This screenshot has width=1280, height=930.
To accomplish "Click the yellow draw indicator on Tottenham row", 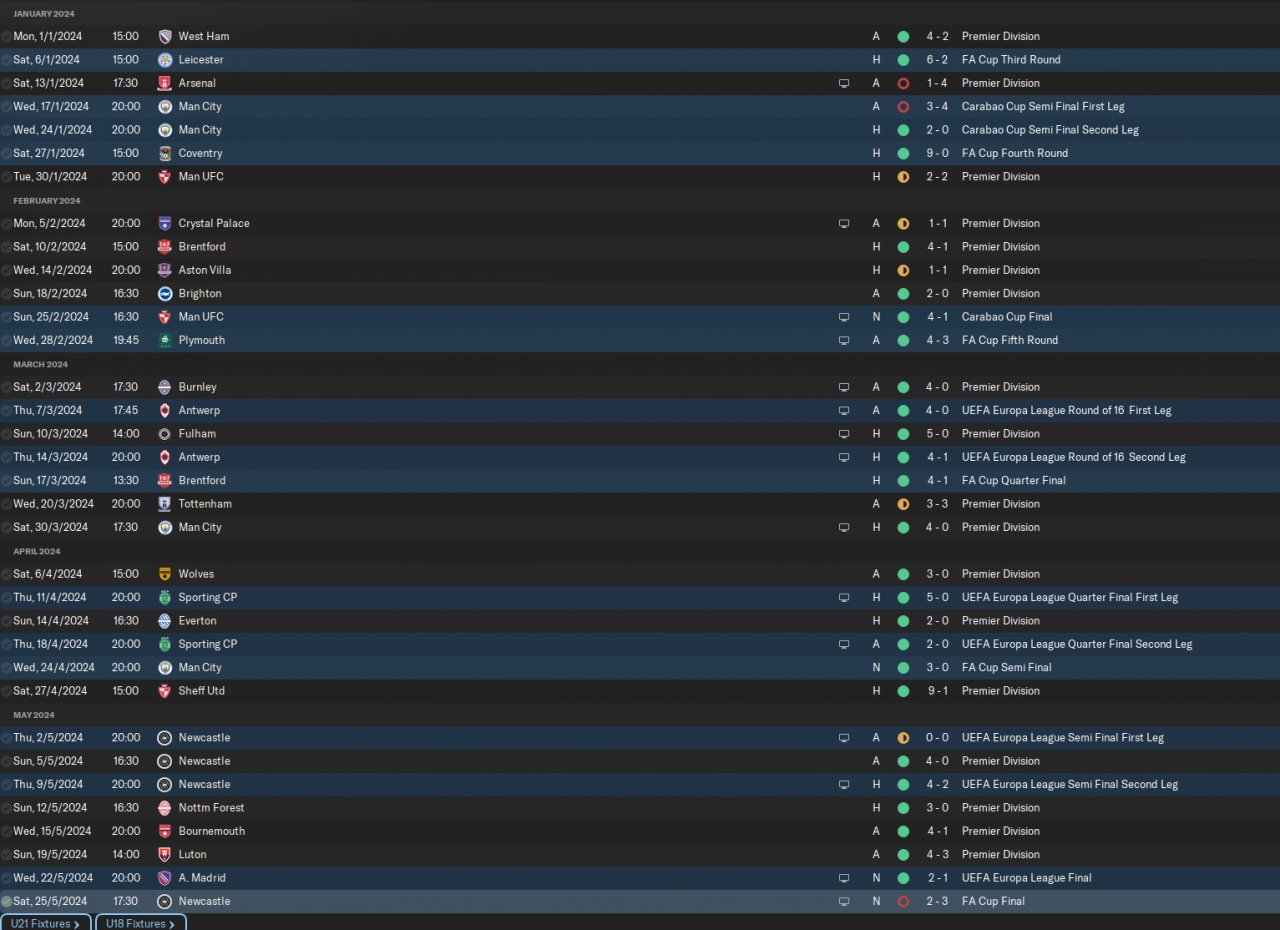I will (x=903, y=504).
